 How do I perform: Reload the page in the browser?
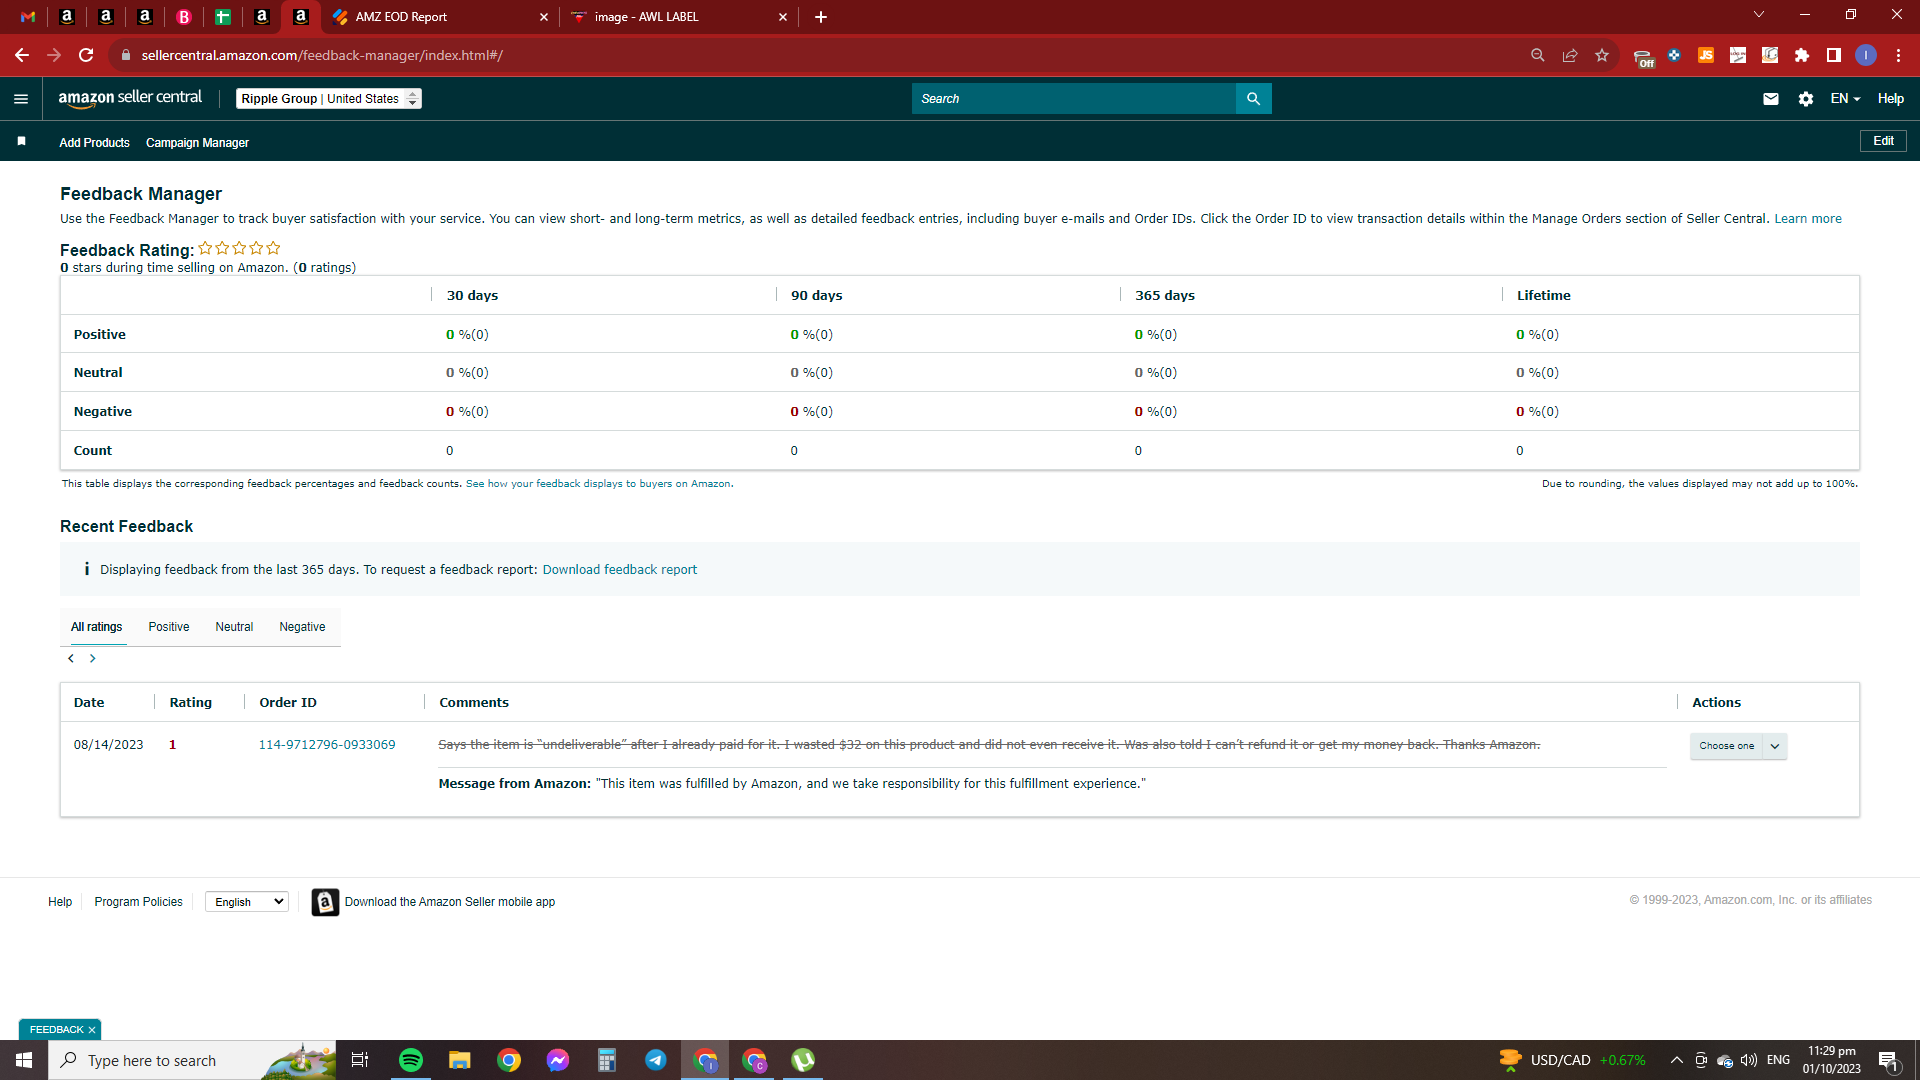pyautogui.click(x=86, y=55)
